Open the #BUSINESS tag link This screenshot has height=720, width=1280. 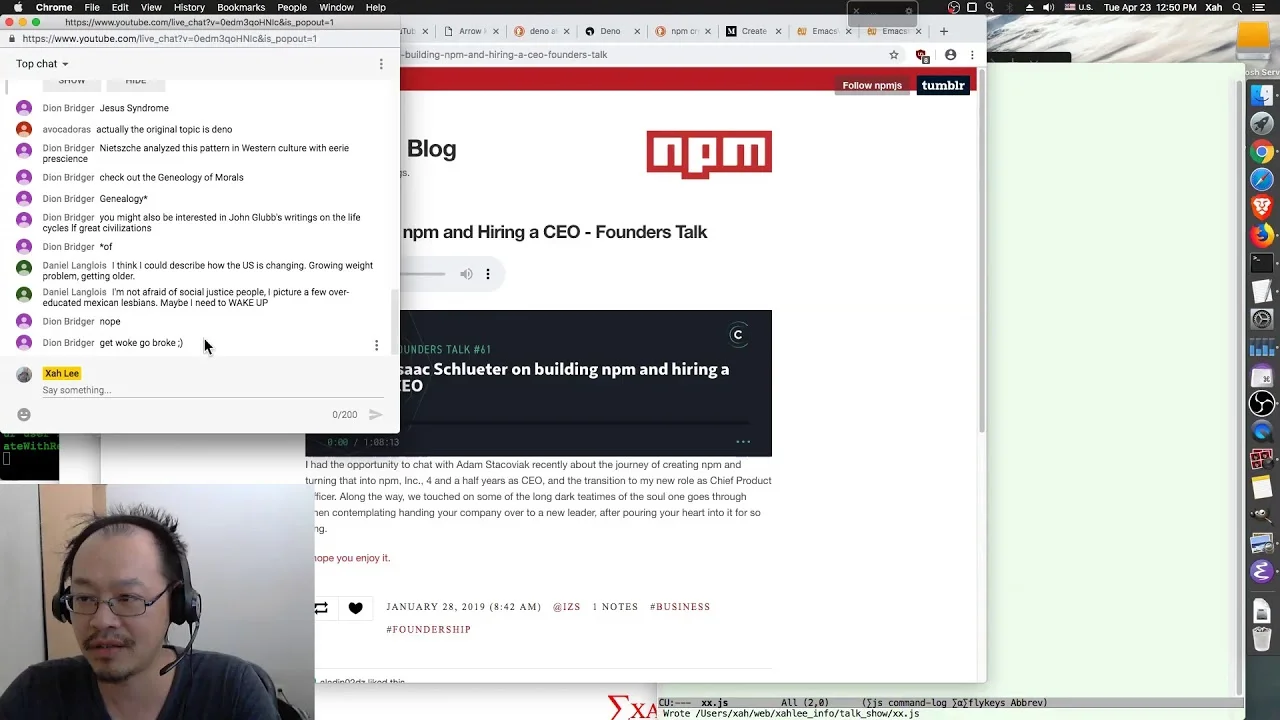[680, 607]
